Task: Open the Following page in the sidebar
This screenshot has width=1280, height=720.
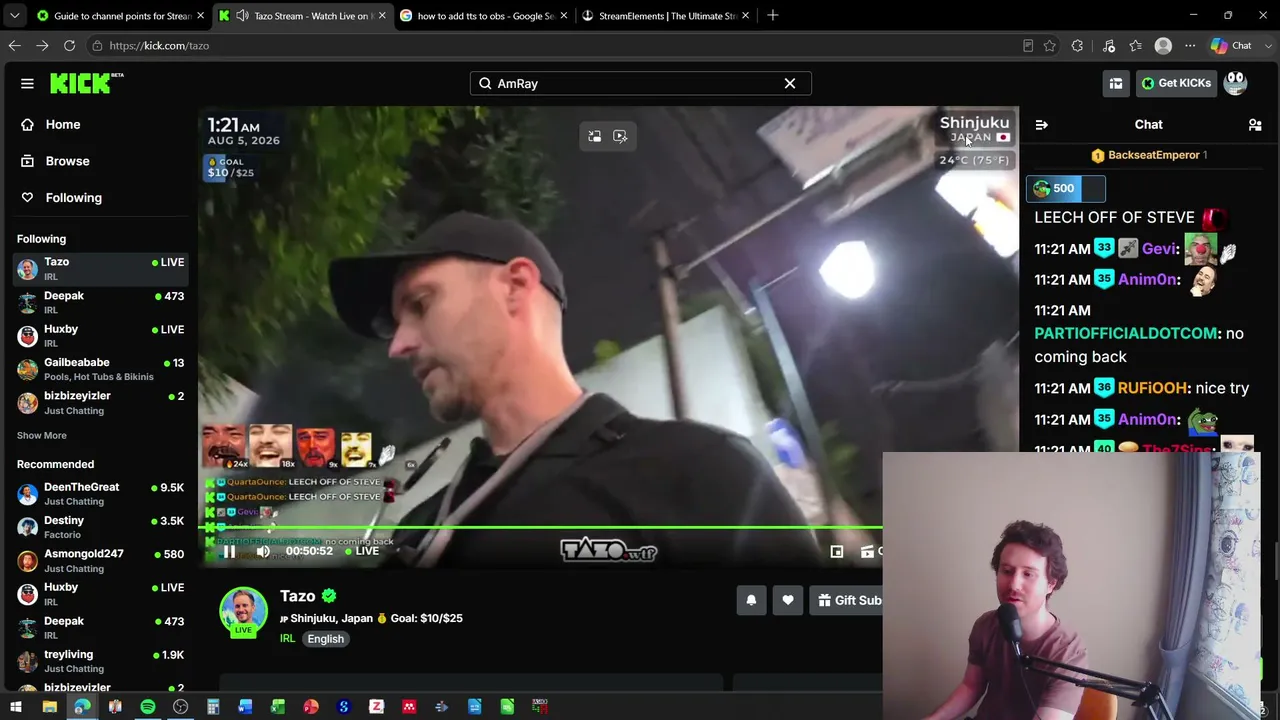Action: coord(73,197)
